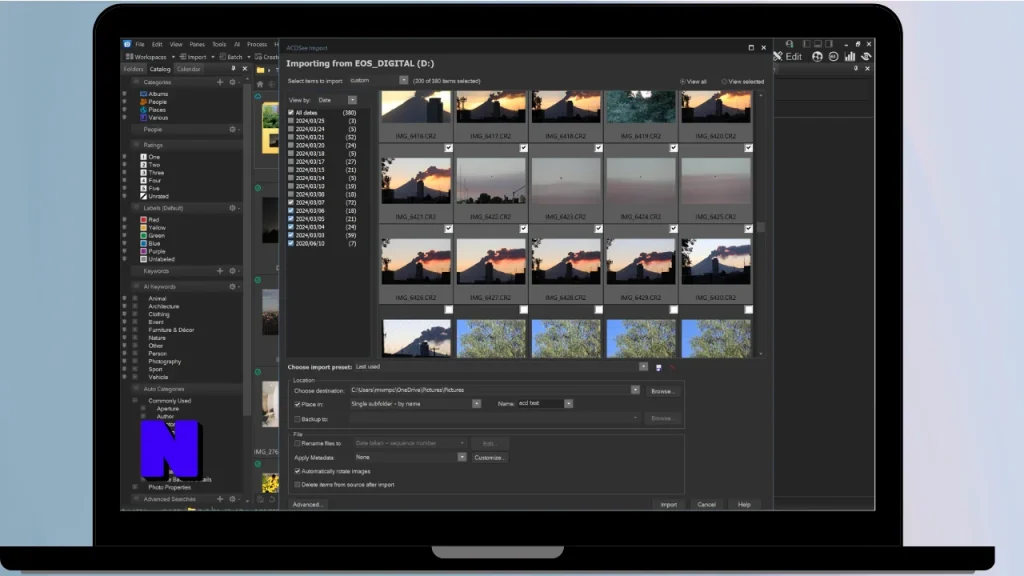Switch to the Calendar tab
Viewport: 1024px width, 576px height.
click(188, 69)
